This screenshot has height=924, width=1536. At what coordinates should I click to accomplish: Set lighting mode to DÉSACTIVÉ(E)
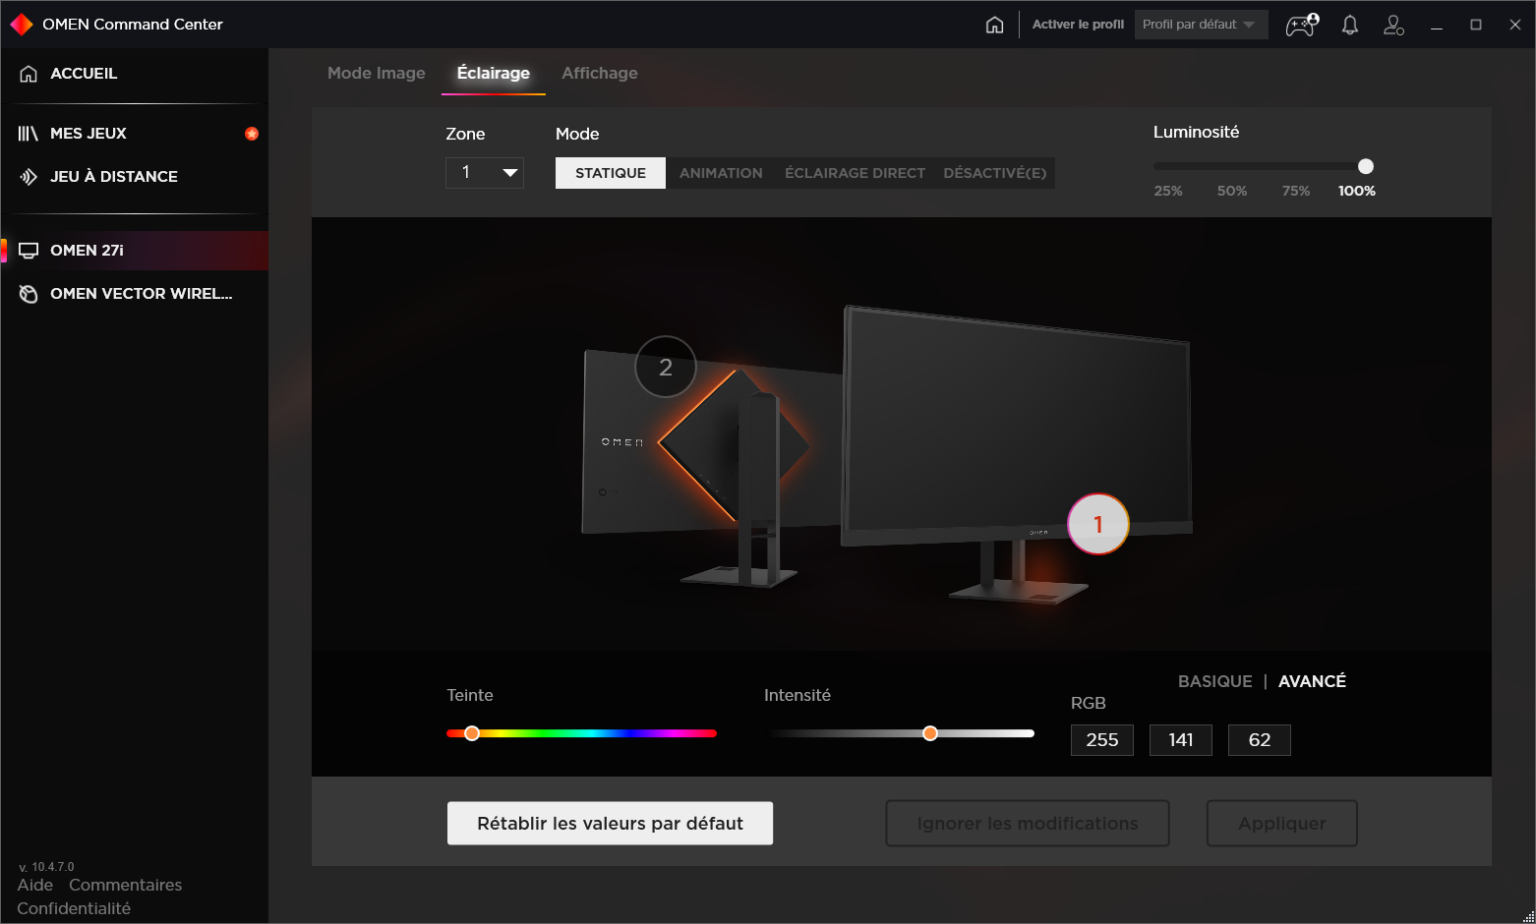(995, 173)
